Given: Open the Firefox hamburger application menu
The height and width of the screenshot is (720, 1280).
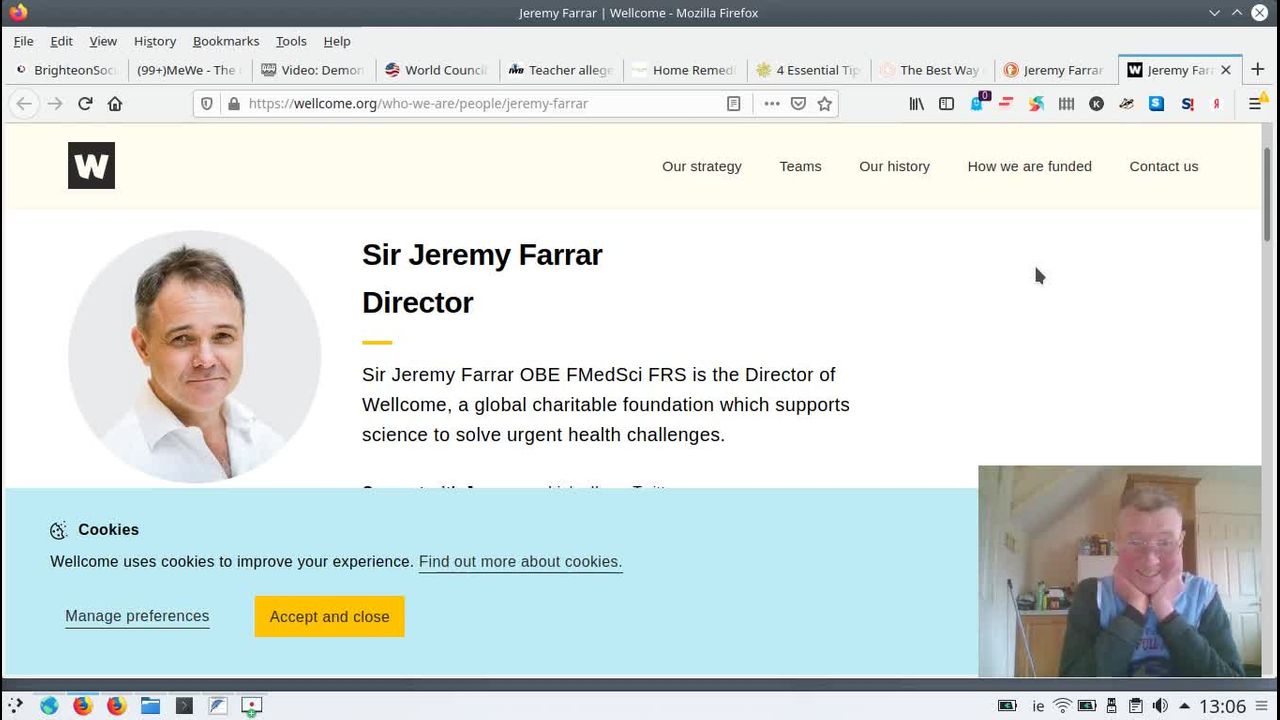Looking at the screenshot, I should [1254, 104].
